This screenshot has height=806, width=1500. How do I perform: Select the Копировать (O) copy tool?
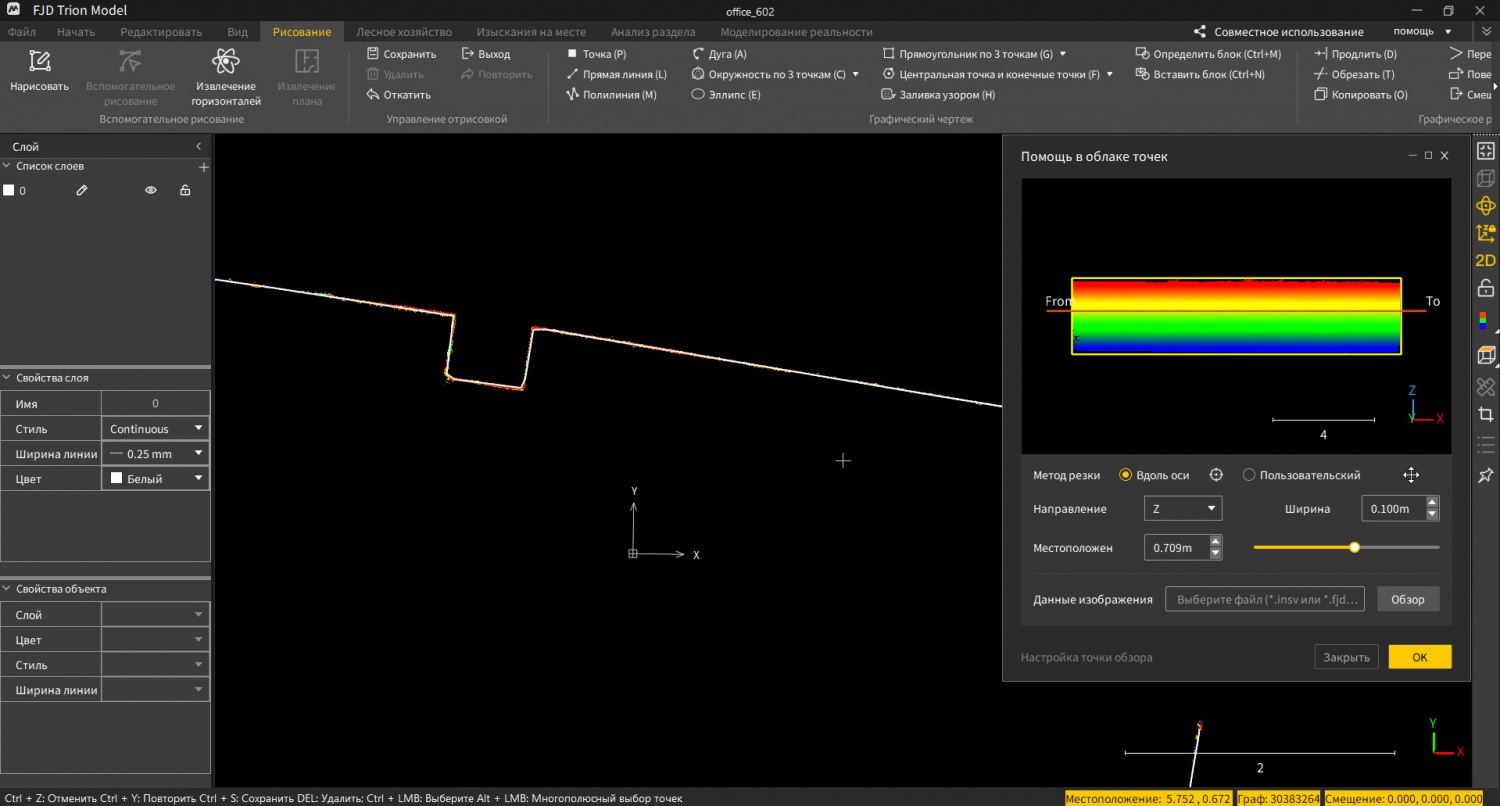tap(1361, 95)
